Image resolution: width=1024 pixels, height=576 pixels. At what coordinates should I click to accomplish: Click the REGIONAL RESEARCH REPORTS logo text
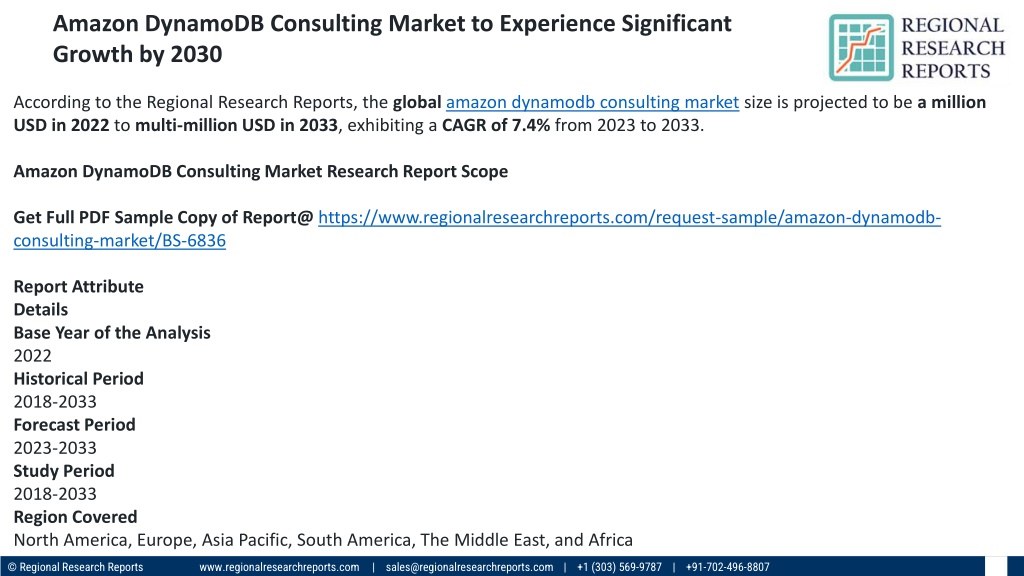point(953,48)
